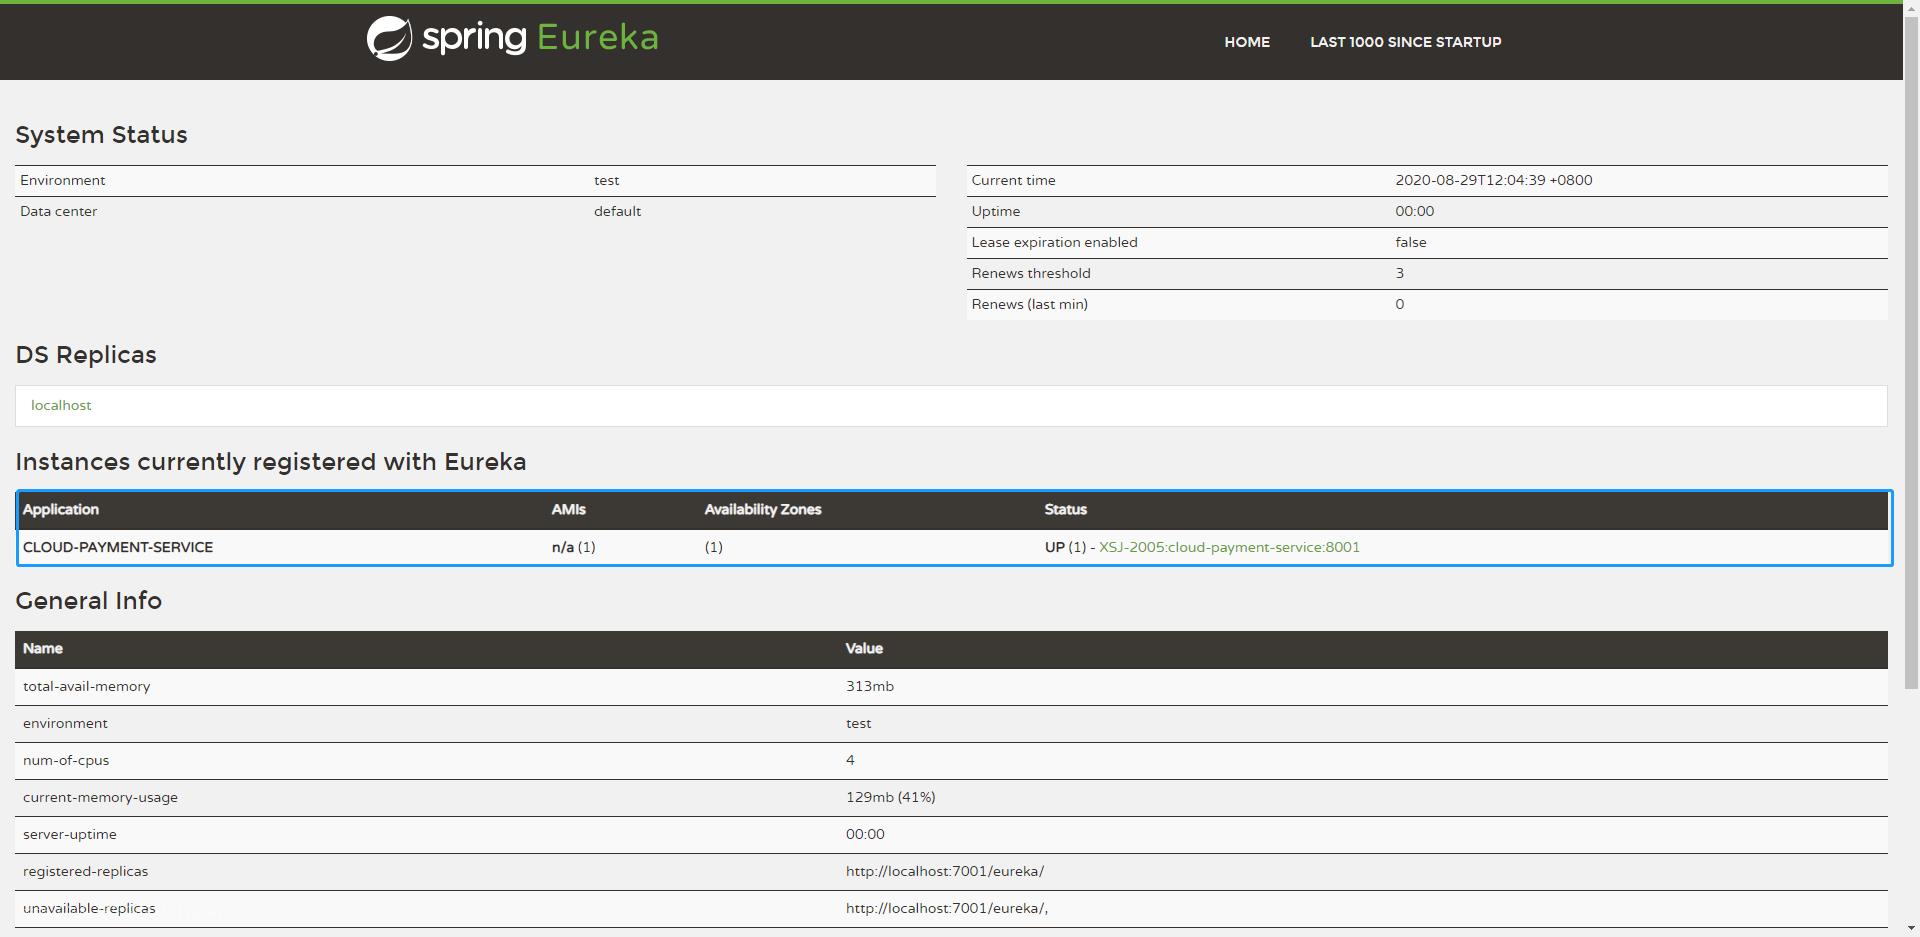
Task: Open the HOME navigation item
Action: 1247,42
